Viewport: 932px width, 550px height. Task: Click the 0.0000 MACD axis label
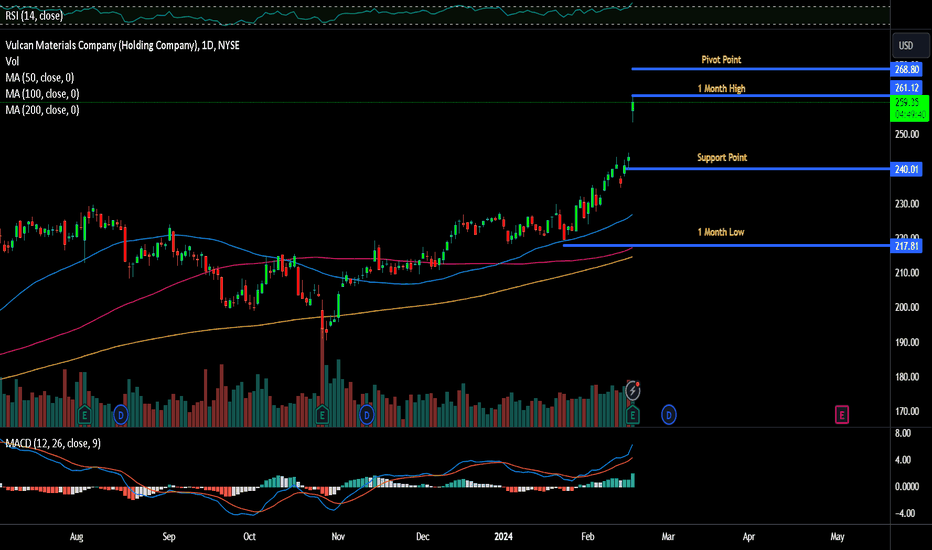pyautogui.click(x=907, y=486)
